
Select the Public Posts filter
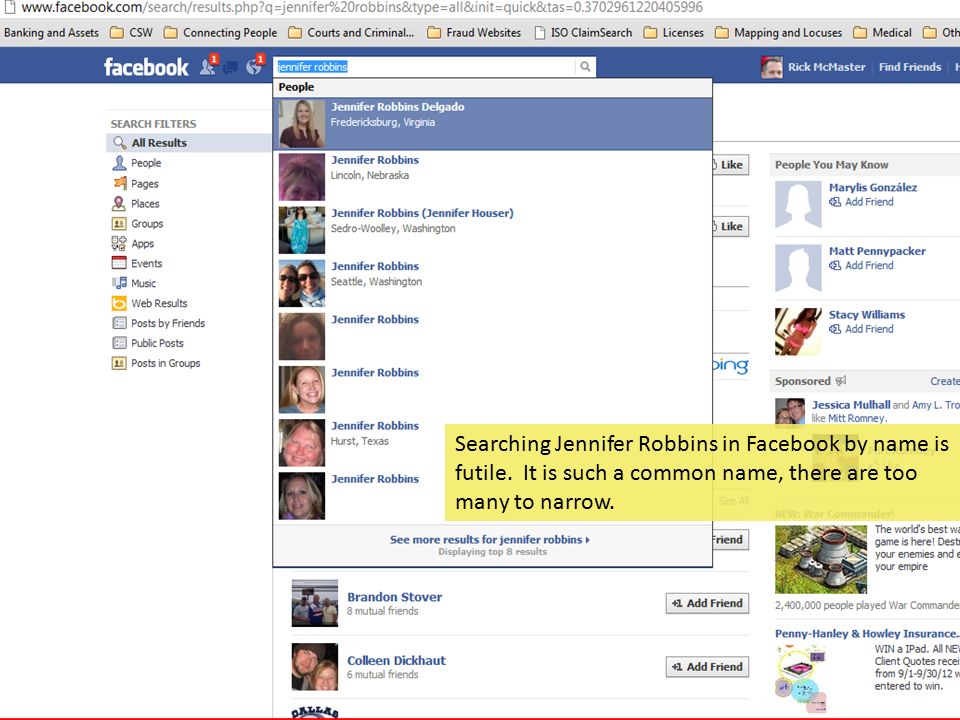click(x=157, y=343)
